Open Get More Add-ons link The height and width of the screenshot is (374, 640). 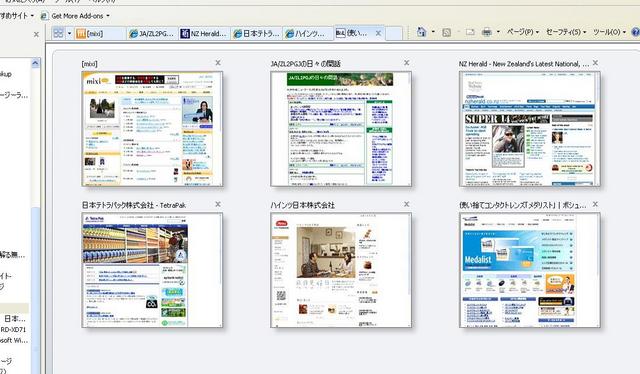pyautogui.click(x=73, y=16)
